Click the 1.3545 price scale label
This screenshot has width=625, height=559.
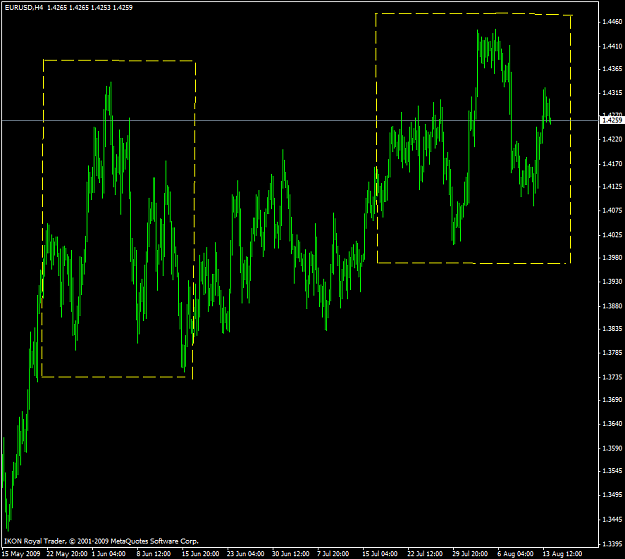(x=612, y=471)
